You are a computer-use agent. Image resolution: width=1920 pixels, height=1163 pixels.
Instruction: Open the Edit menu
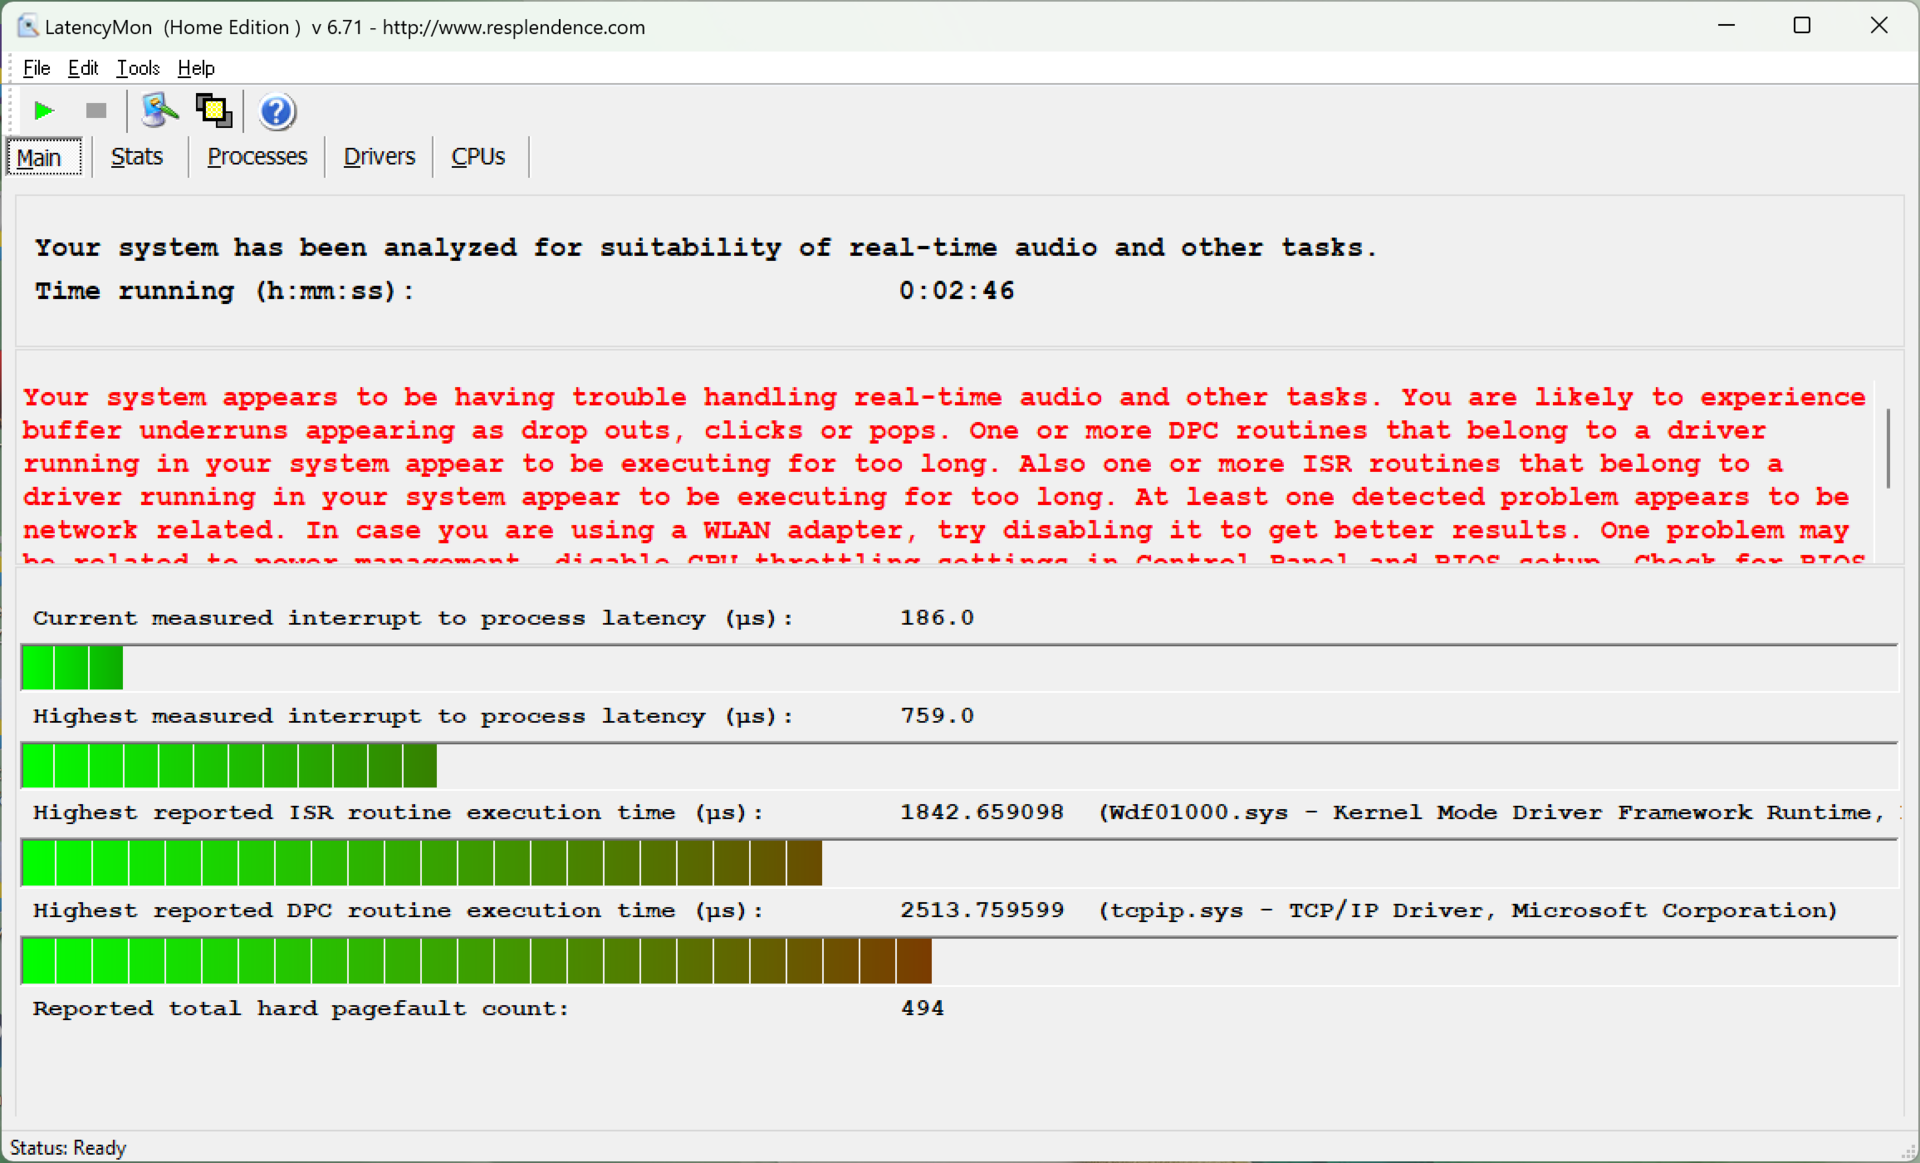pos(83,68)
